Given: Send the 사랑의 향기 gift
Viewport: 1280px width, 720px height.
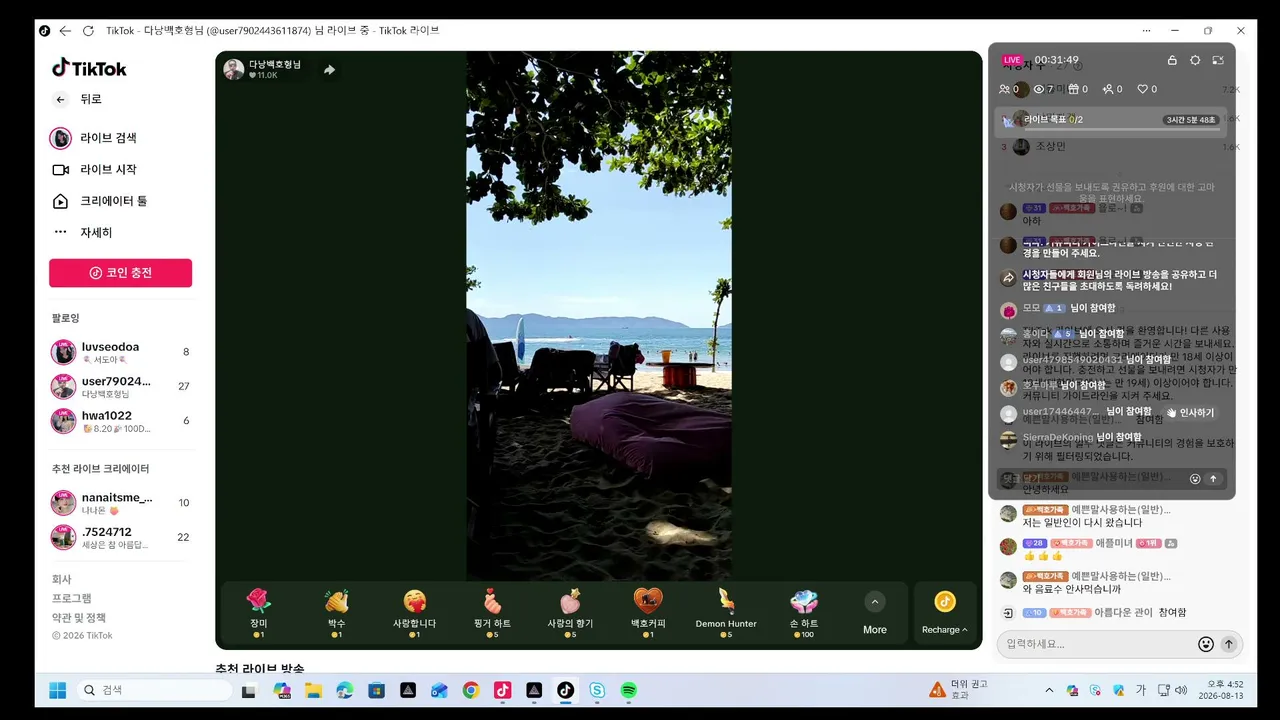Looking at the screenshot, I should click(x=570, y=612).
